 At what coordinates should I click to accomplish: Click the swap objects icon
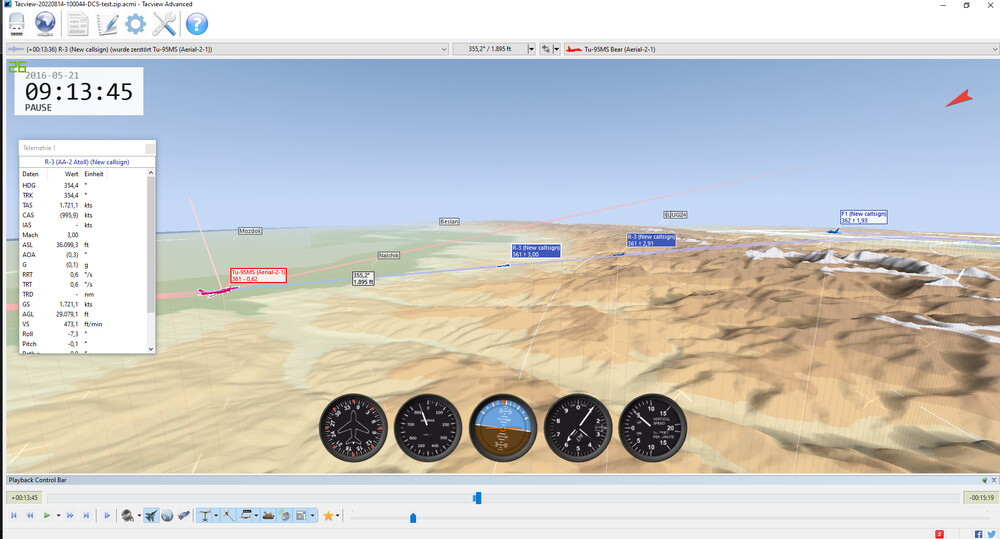pyautogui.click(x=545, y=49)
